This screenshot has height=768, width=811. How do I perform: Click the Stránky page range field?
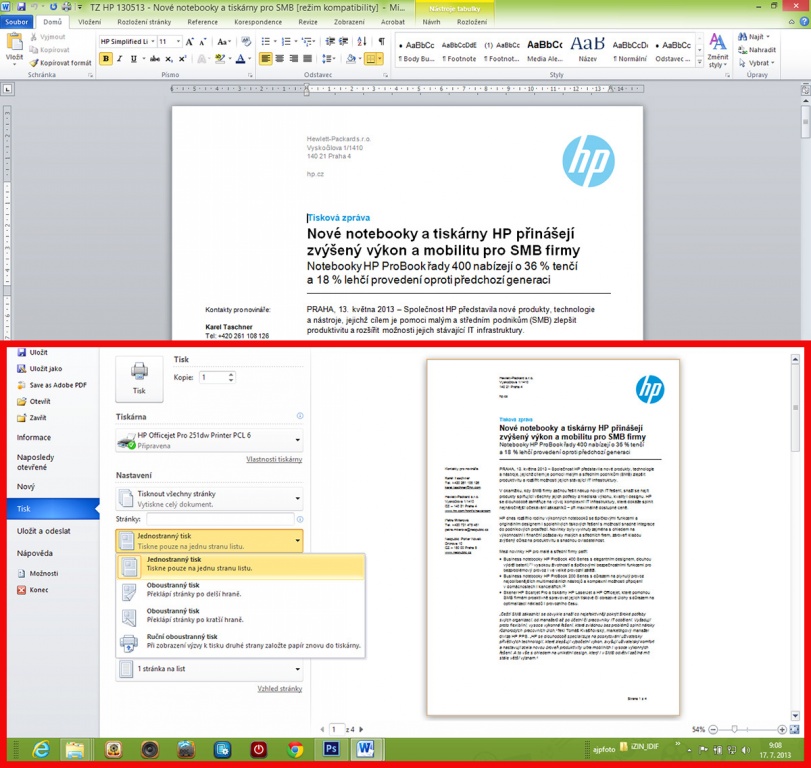pyautogui.click(x=220, y=519)
